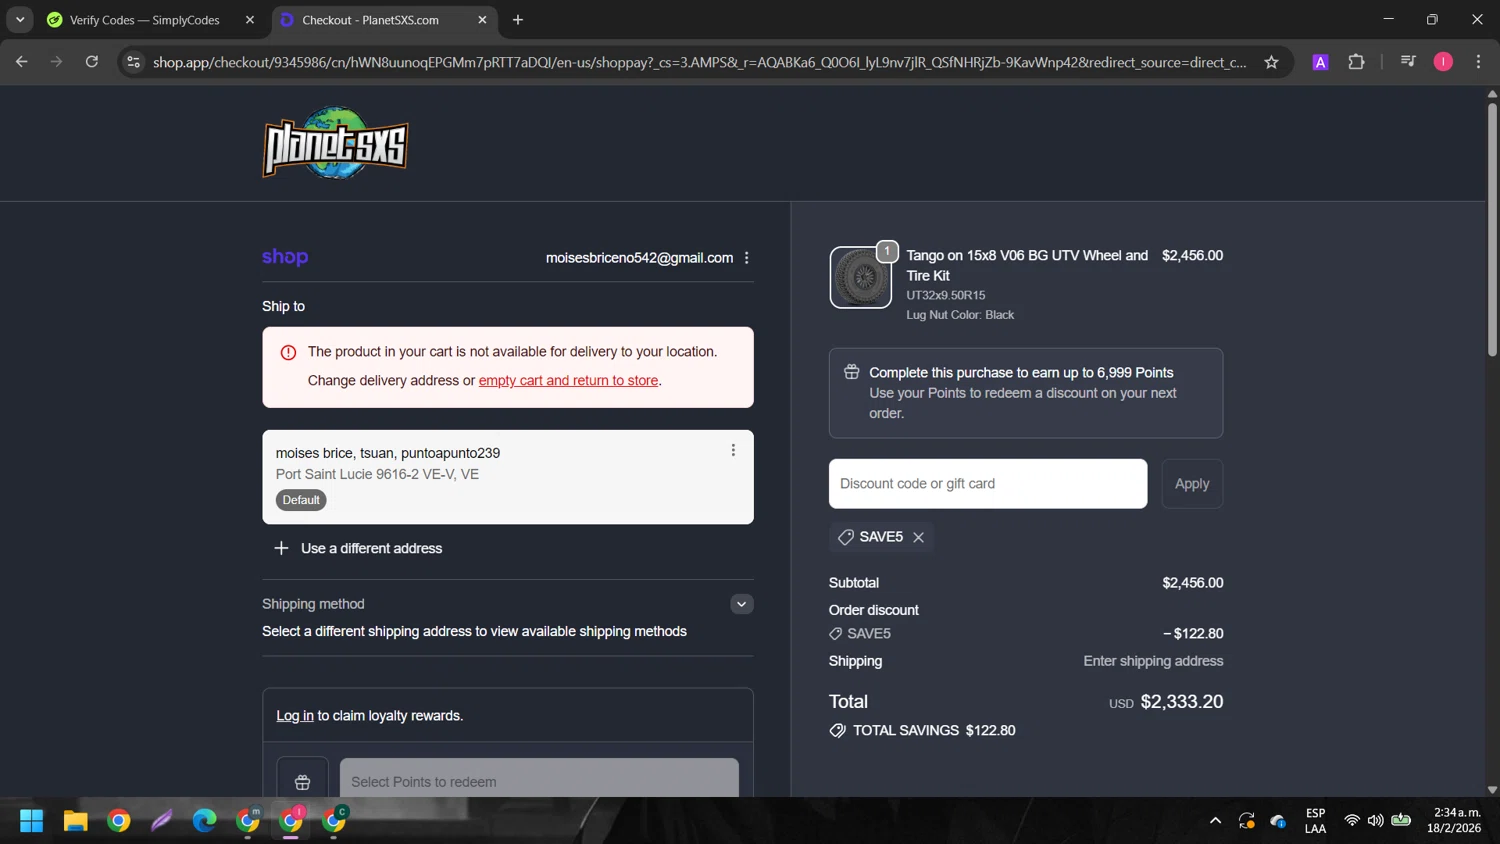This screenshot has width=1500, height=844.
Task: Open the purple A browser extension
Action: click(x=1320, y=62)
